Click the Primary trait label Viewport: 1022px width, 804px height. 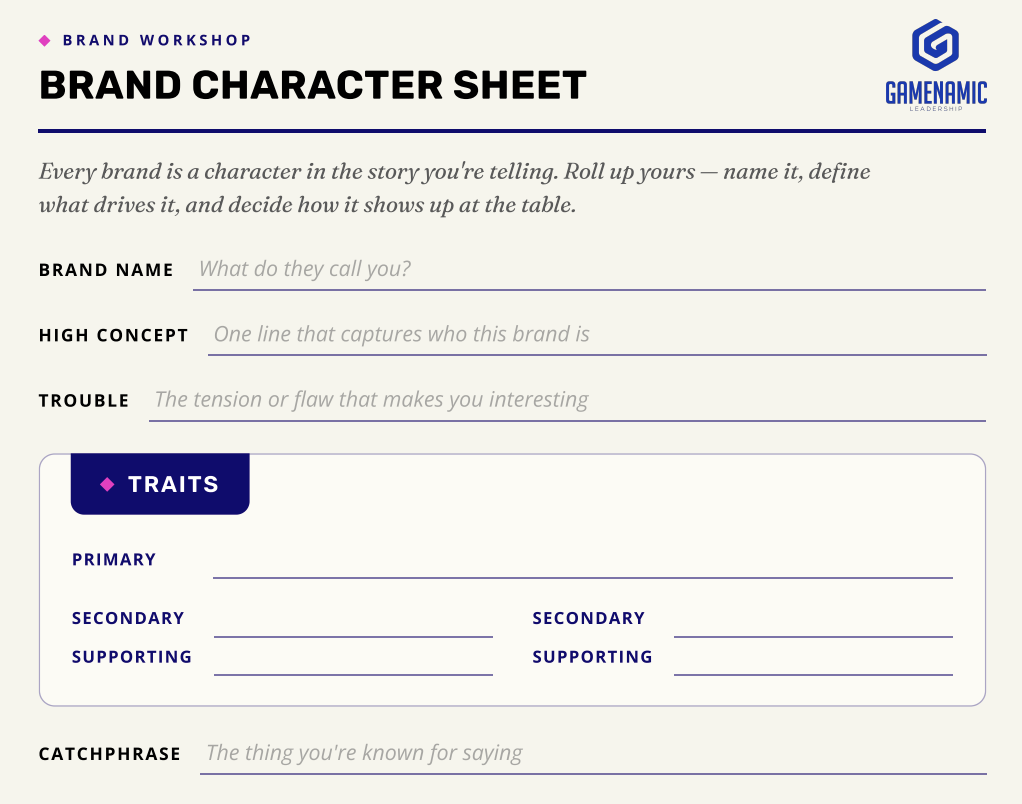coord(114,560)
